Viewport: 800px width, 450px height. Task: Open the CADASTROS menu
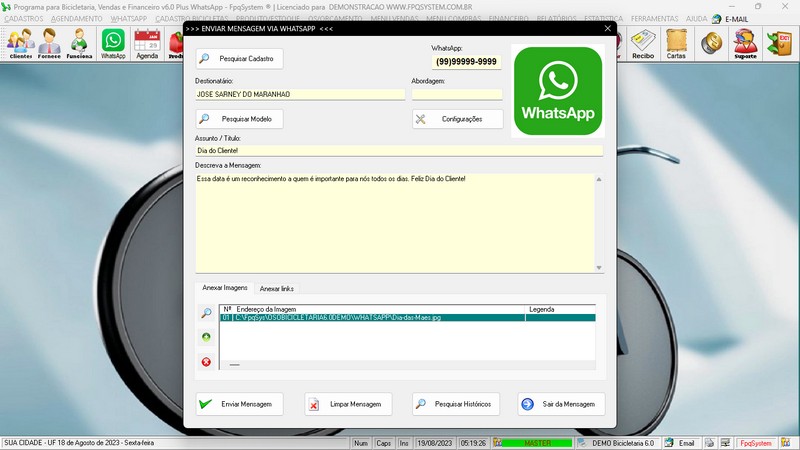pos(24,19)
